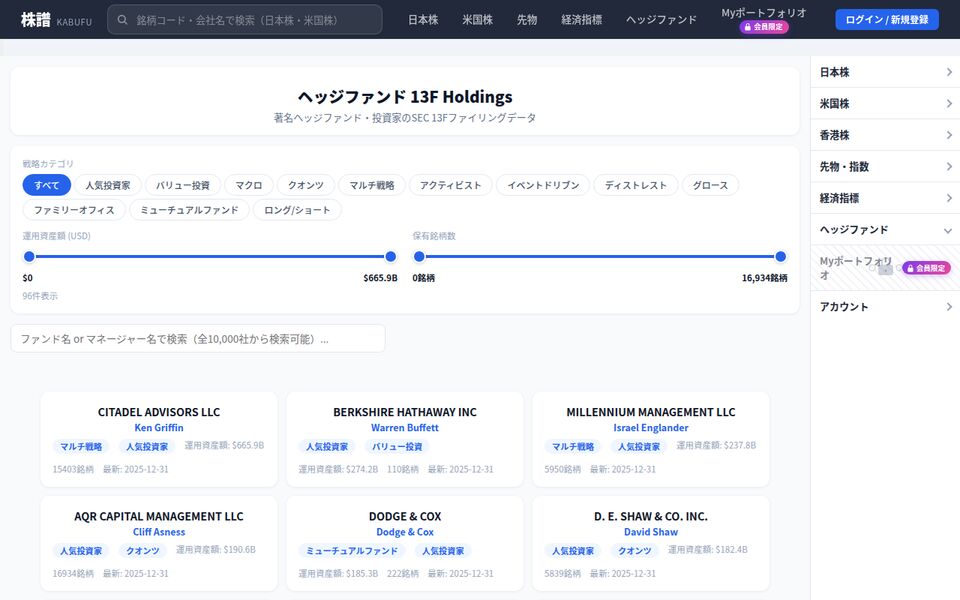Click 保有銘柄数 slider maximum handle
The height and width of the screenshot is (600, 960).
tap(781, 257)
